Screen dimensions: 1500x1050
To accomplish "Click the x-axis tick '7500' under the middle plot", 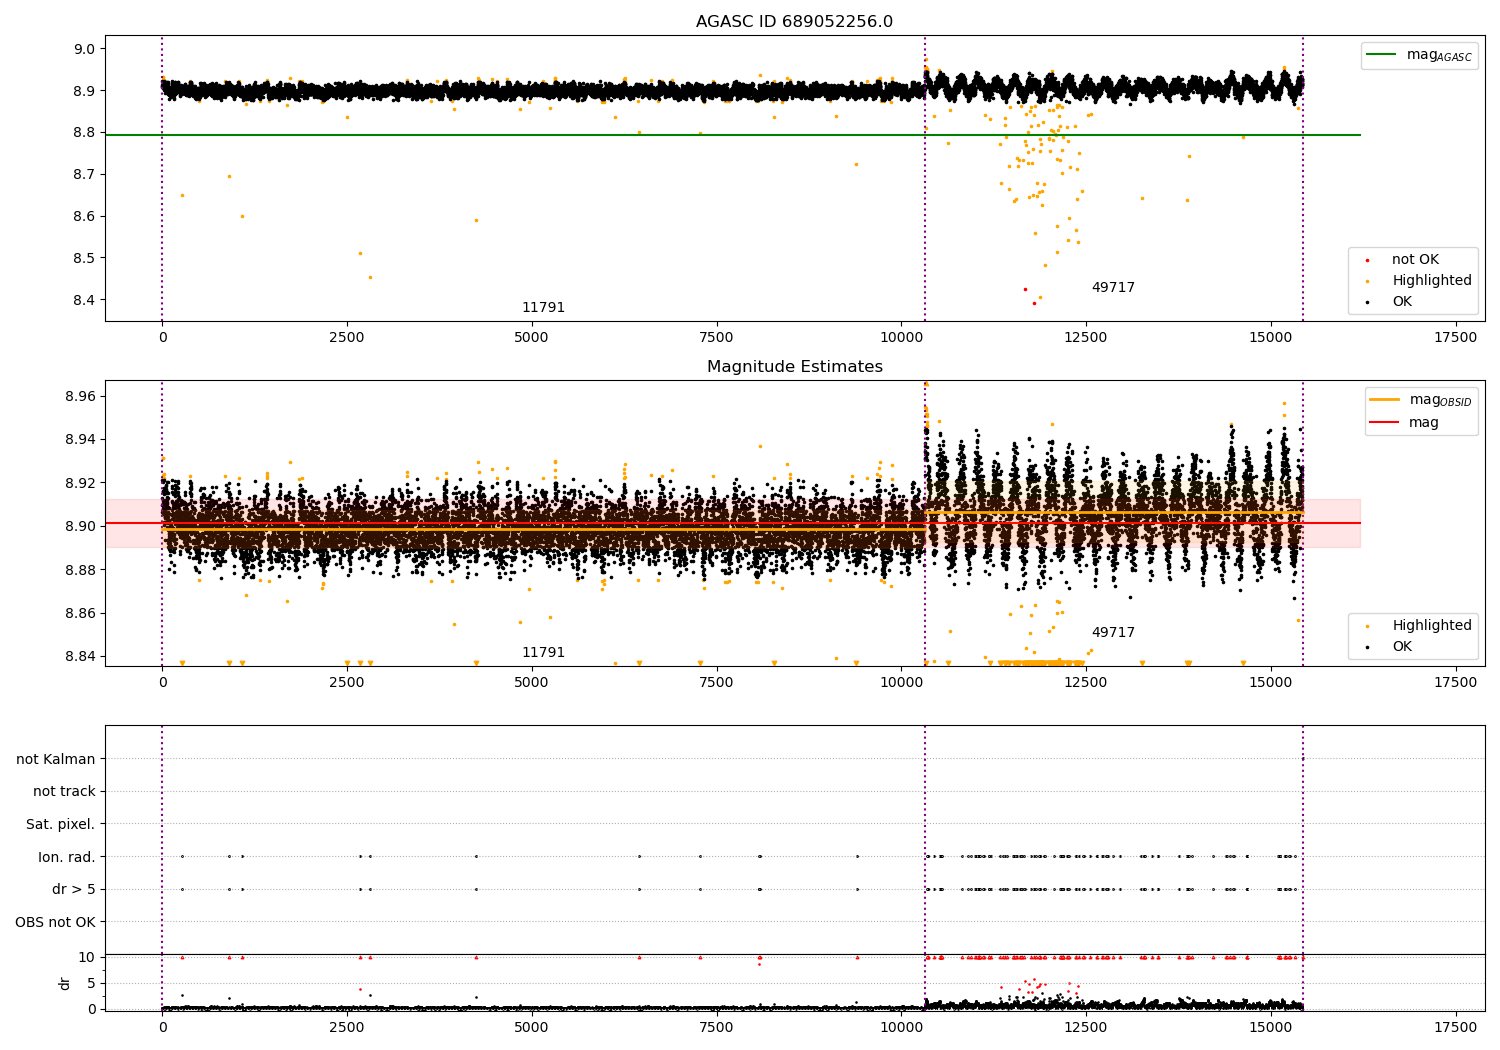I will [716, 683].
